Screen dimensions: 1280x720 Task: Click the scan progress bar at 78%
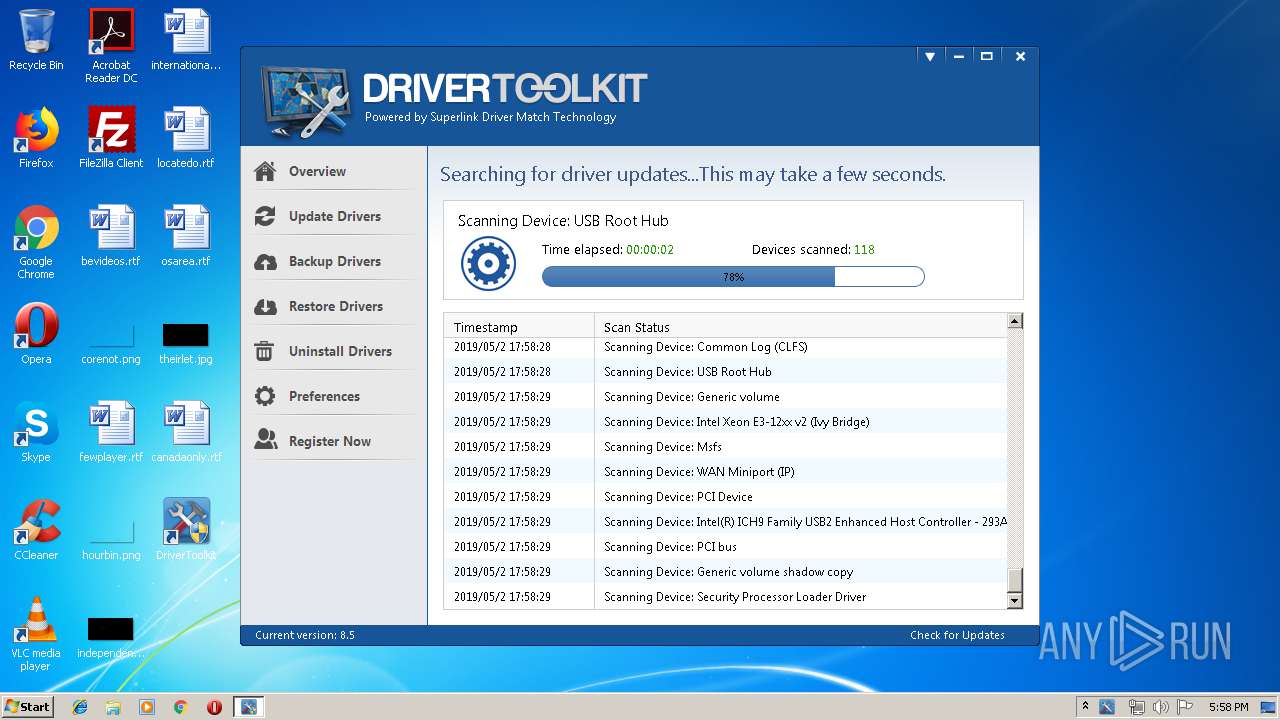click(x=733, y=276)
